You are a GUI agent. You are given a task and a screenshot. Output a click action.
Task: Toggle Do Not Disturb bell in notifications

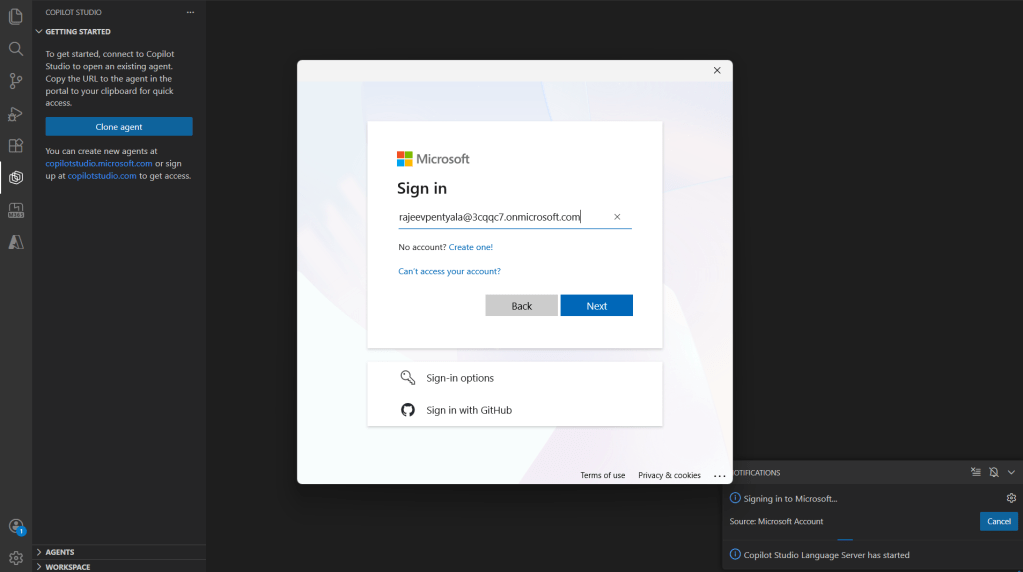994,472
